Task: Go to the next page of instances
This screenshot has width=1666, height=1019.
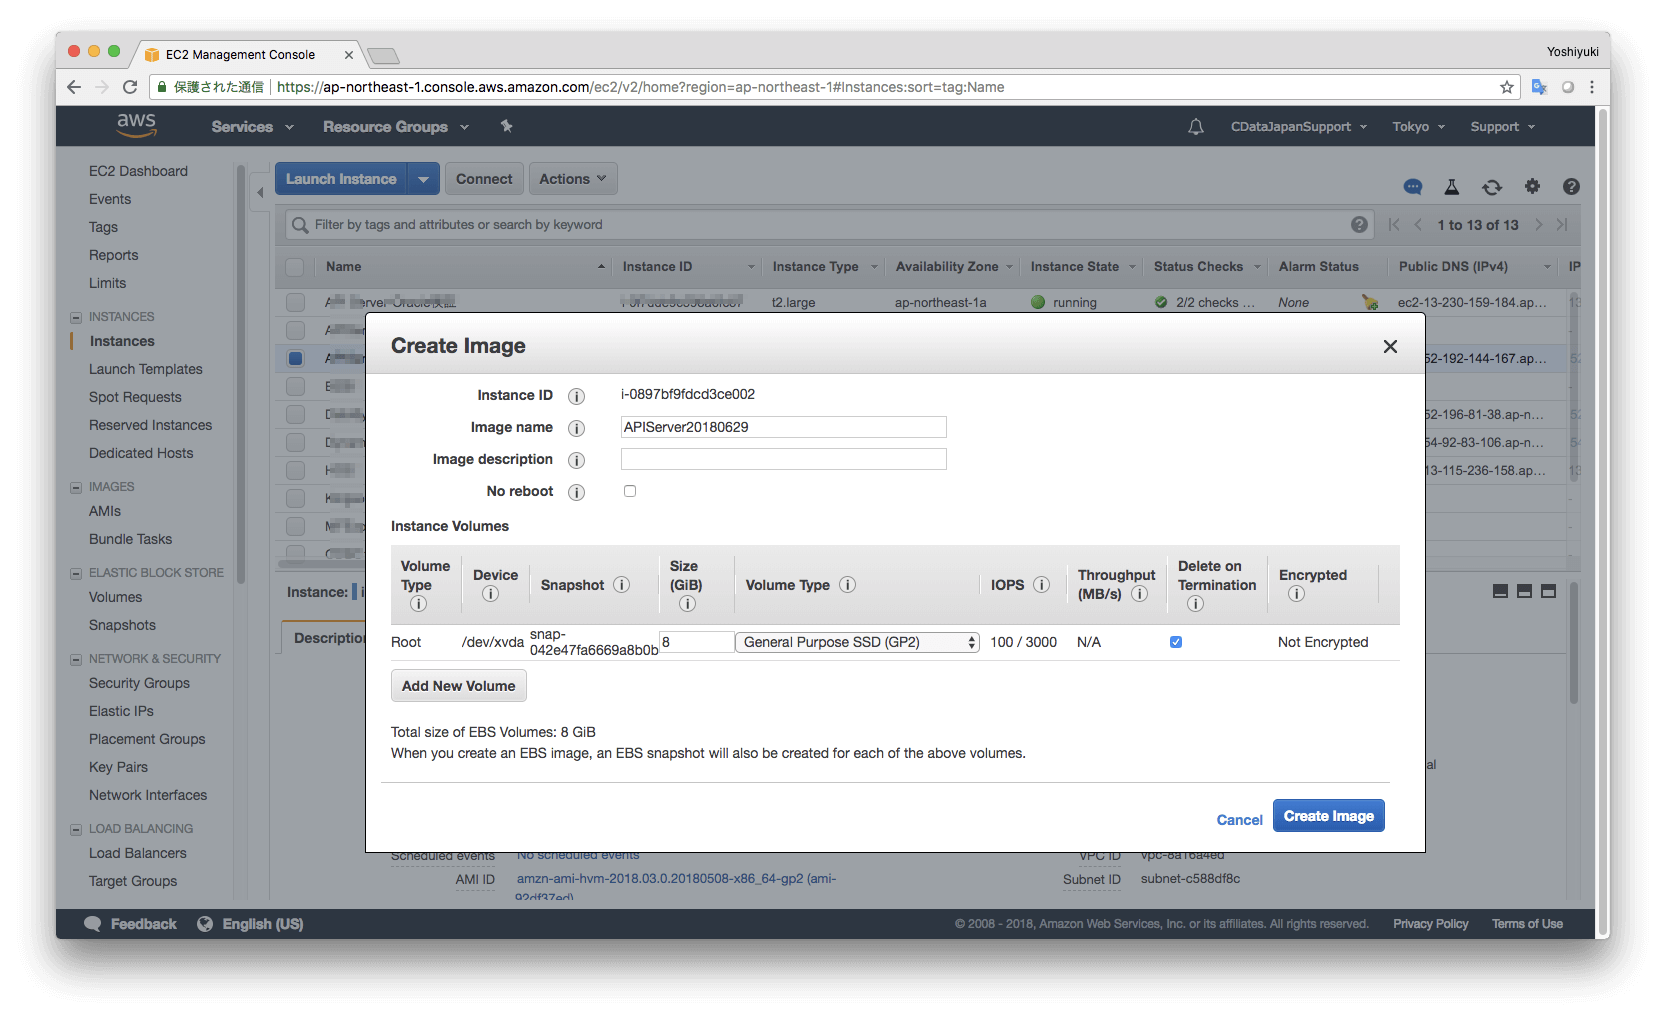Action: (1539, 225)
